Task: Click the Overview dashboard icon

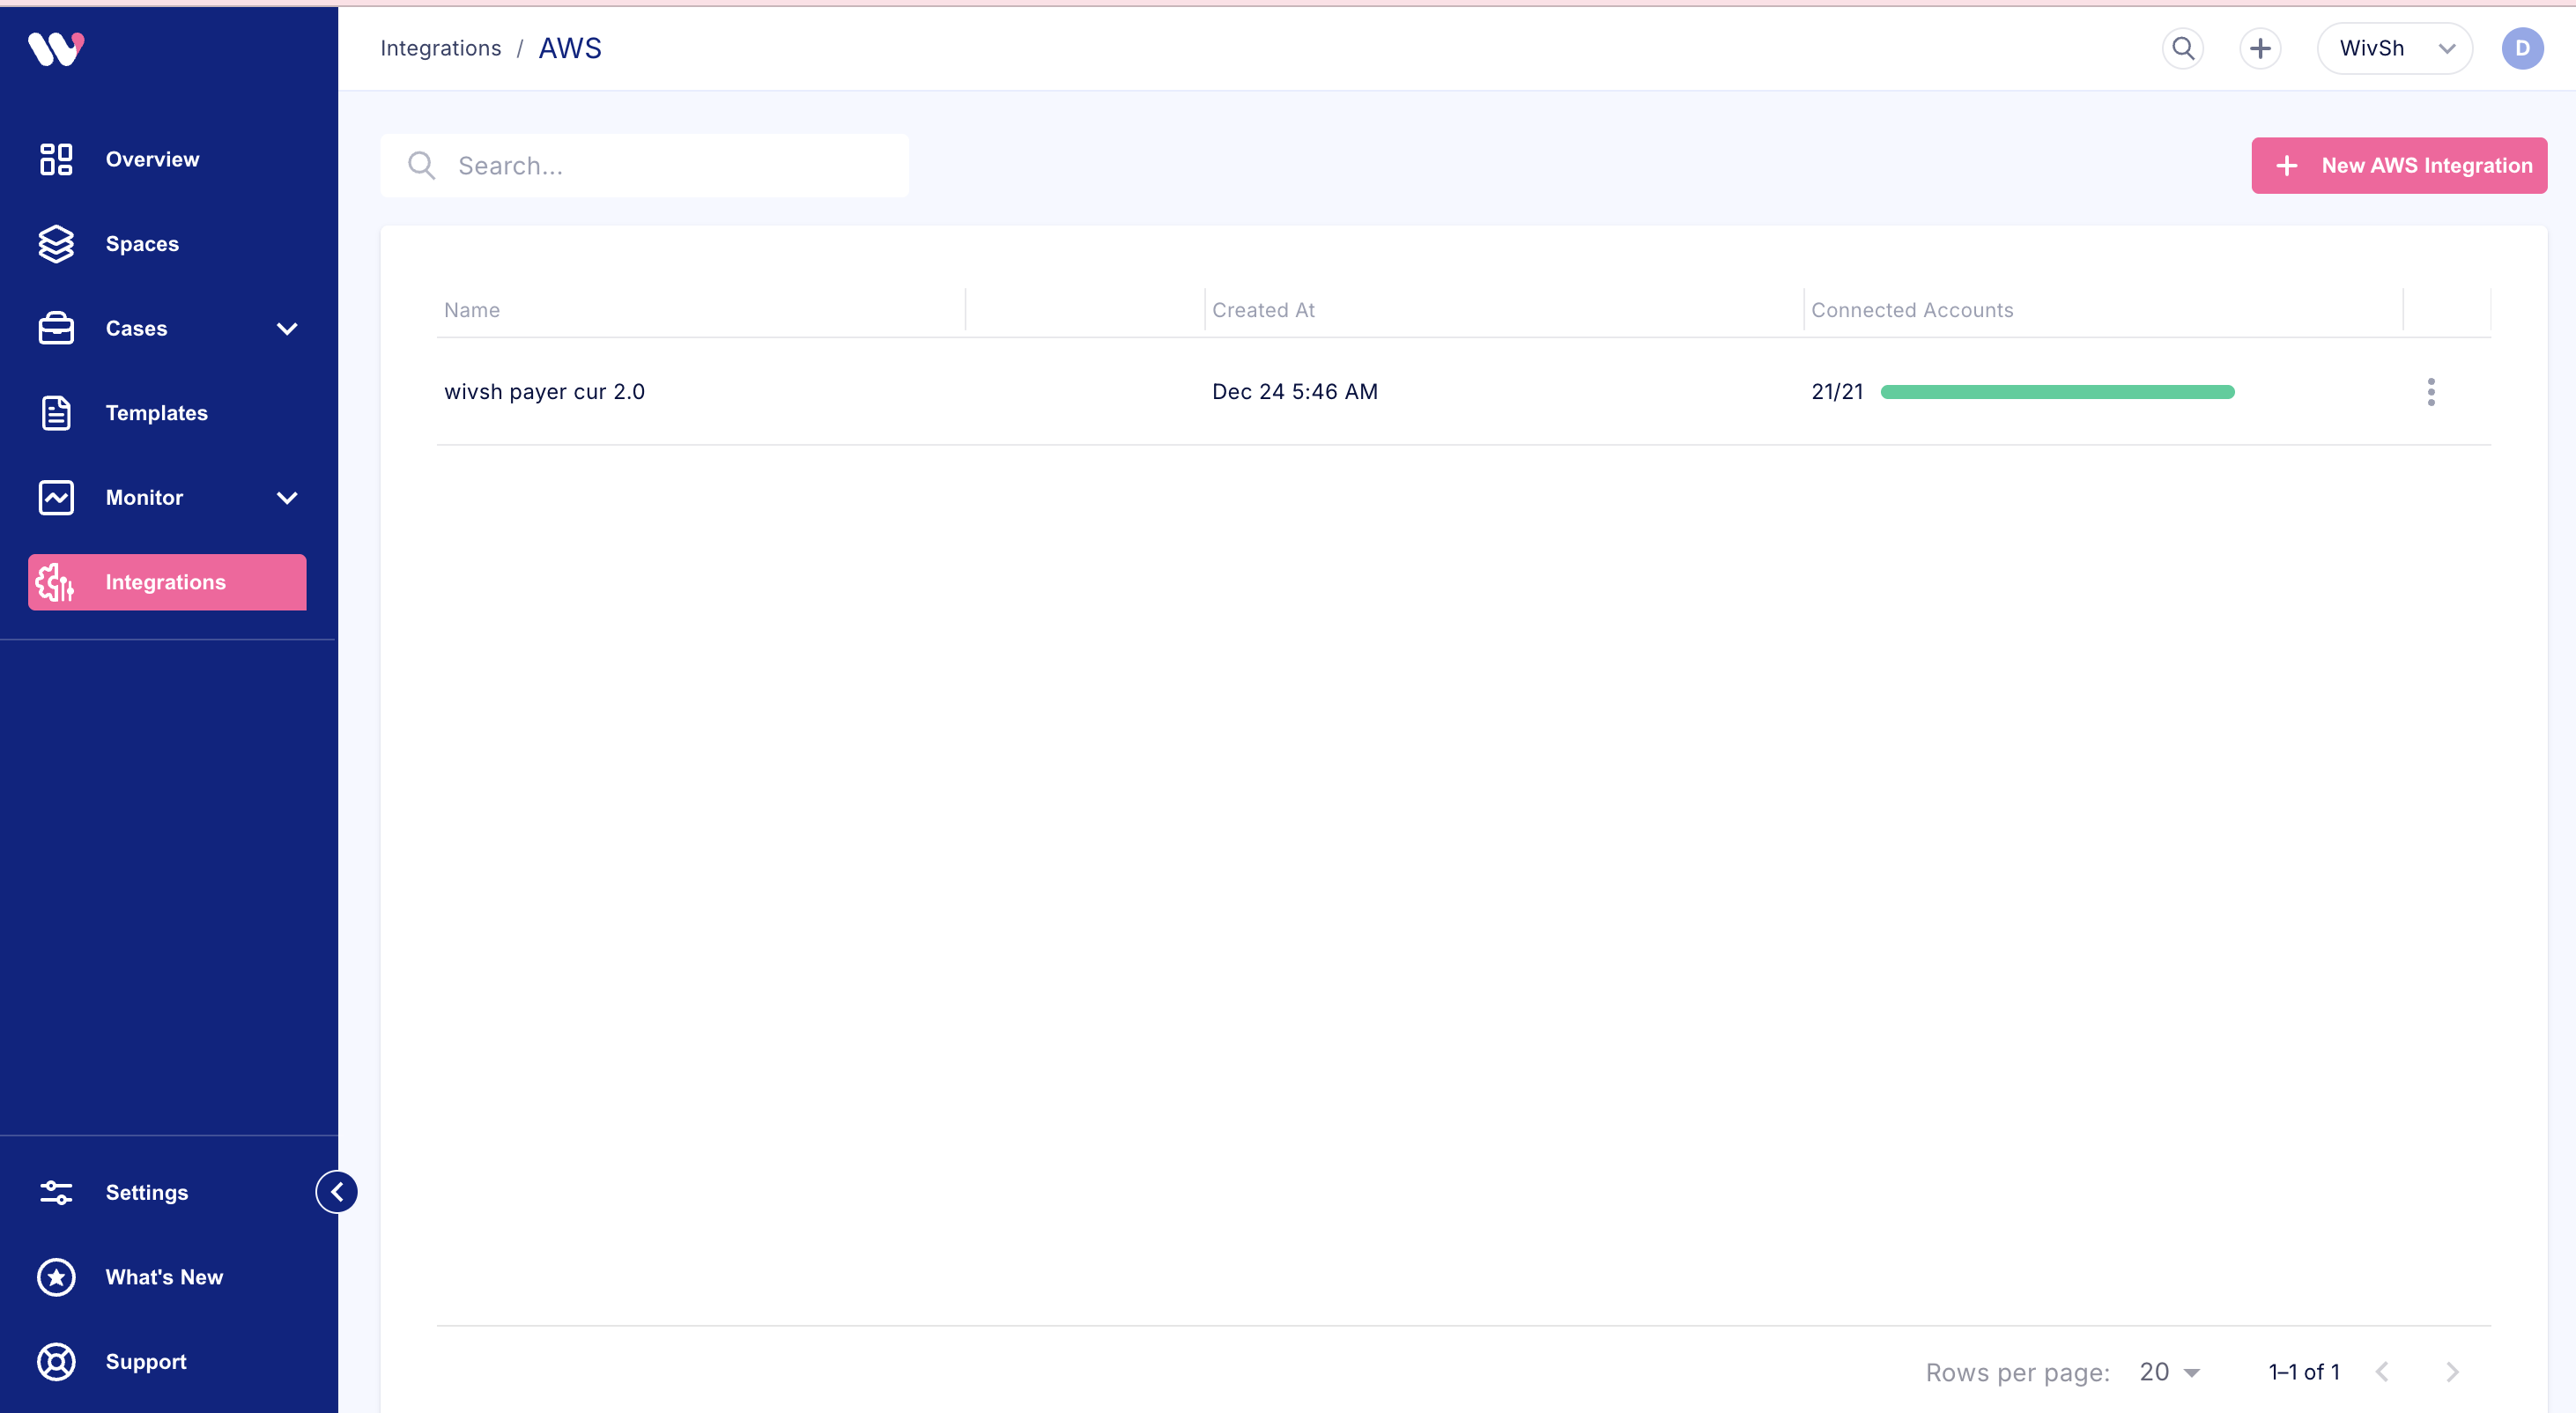Action: tap(56, 159)
